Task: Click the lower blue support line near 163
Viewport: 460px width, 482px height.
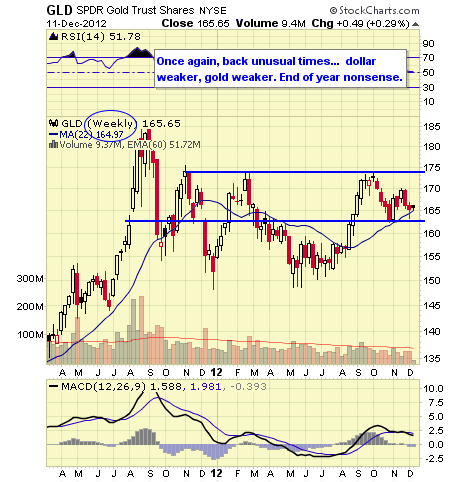Action: coord(275,221)
